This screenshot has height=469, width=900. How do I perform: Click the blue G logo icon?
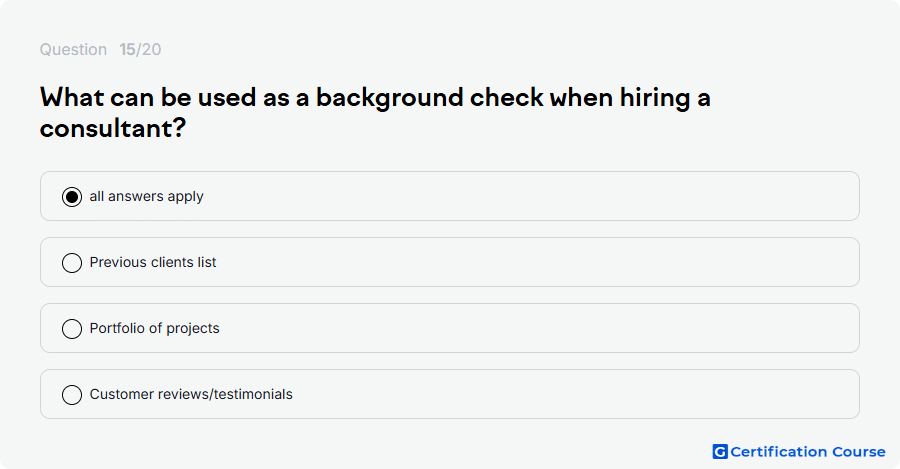(x=720, y=452)
